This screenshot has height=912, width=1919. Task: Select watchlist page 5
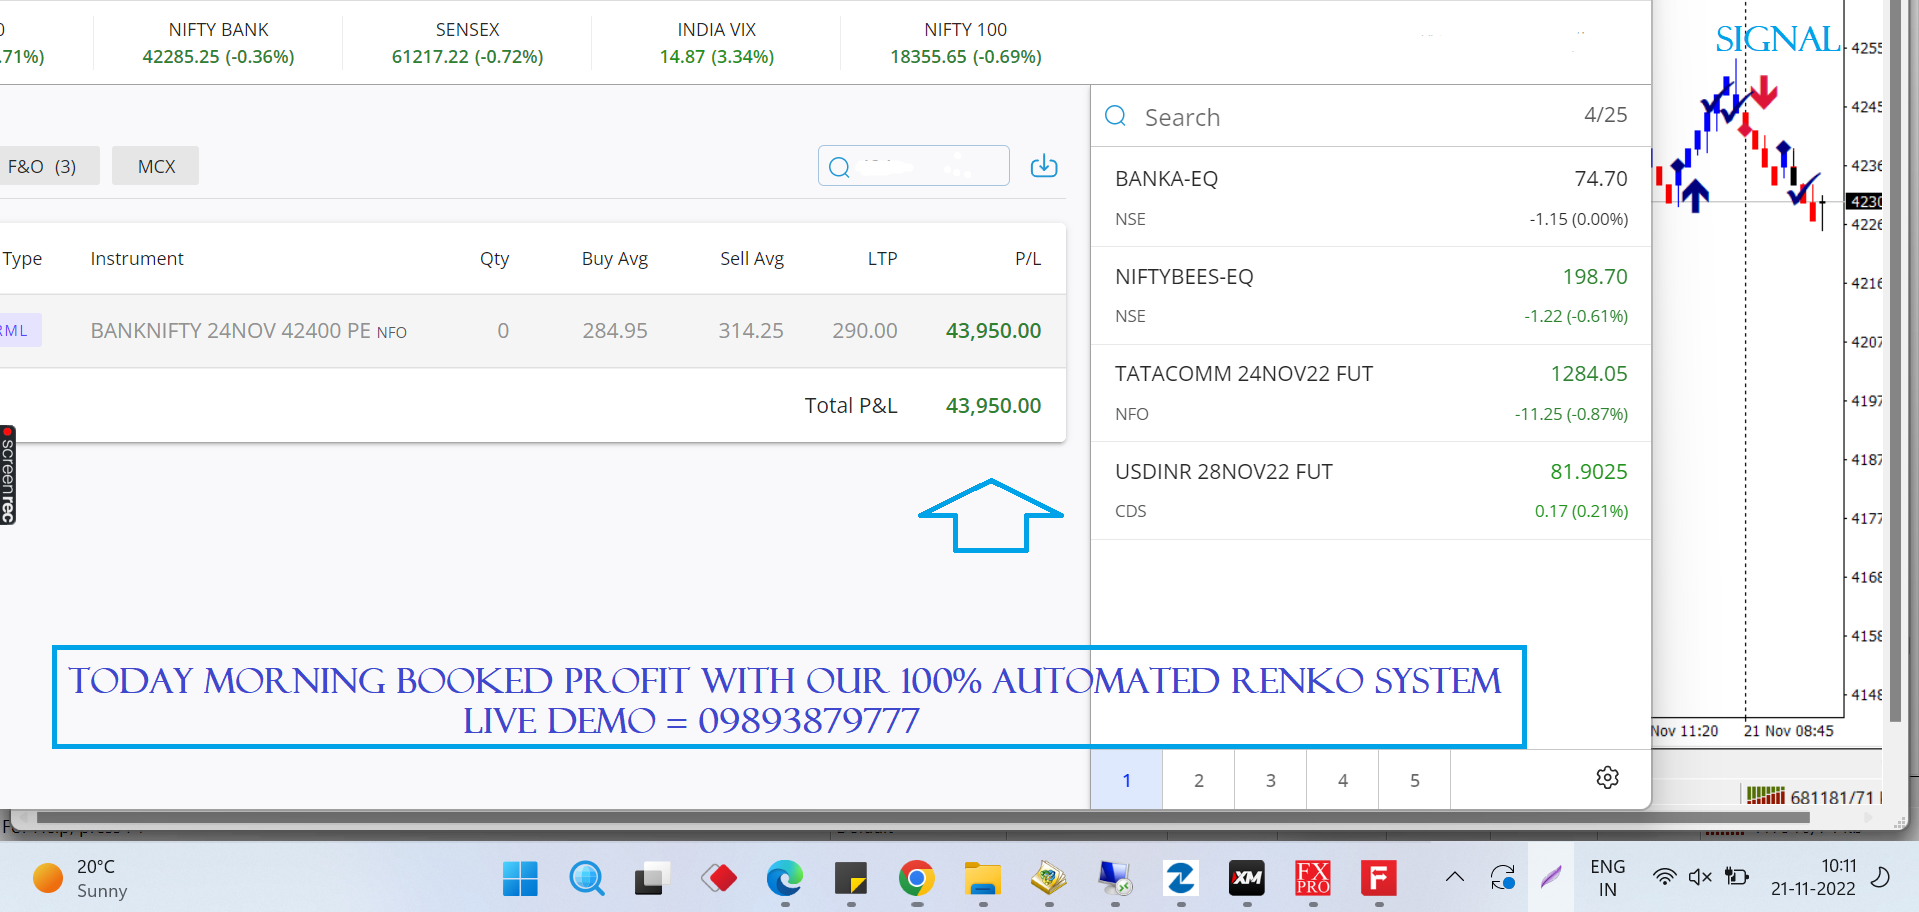[x=1415, y=780]
